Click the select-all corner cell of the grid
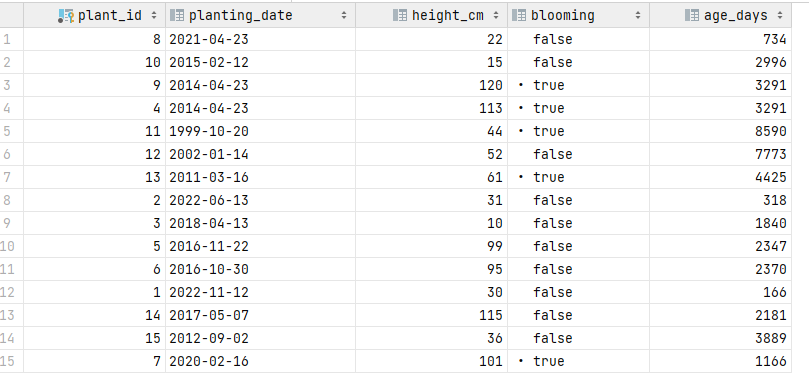 (11, 15)
